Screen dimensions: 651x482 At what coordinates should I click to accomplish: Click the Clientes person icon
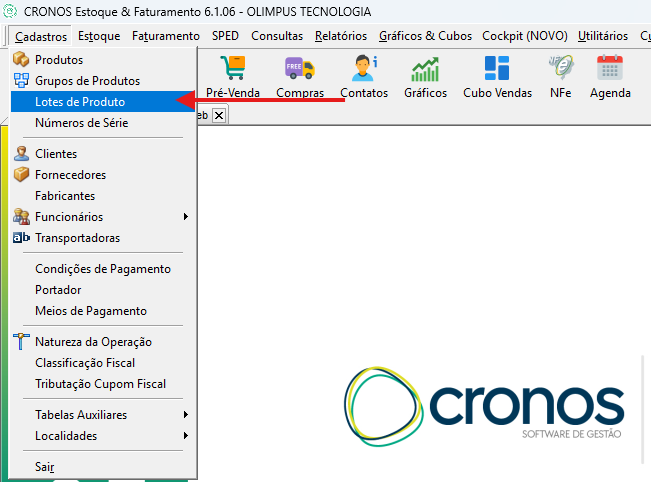(21, 154)
